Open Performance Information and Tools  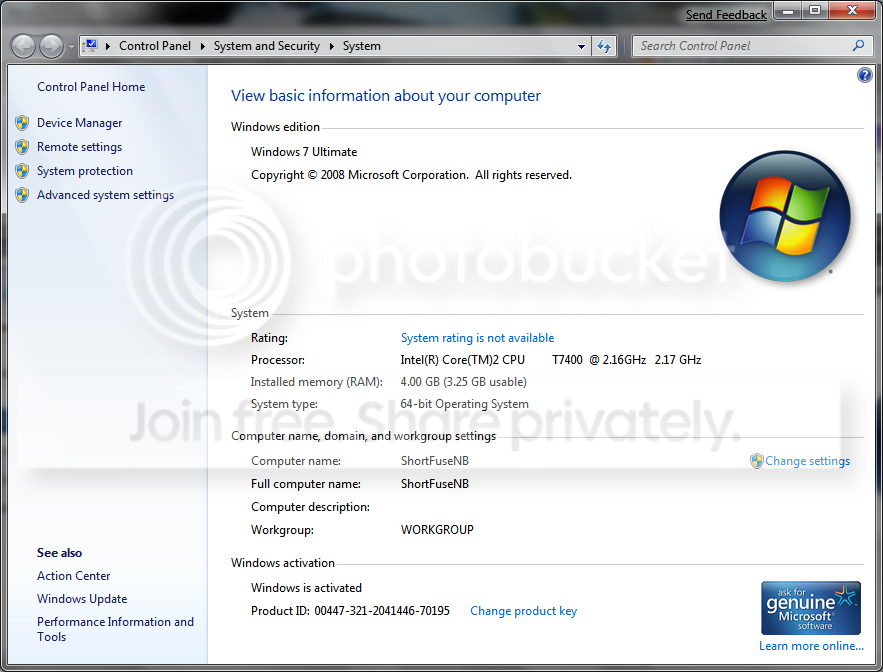(115, 629)
